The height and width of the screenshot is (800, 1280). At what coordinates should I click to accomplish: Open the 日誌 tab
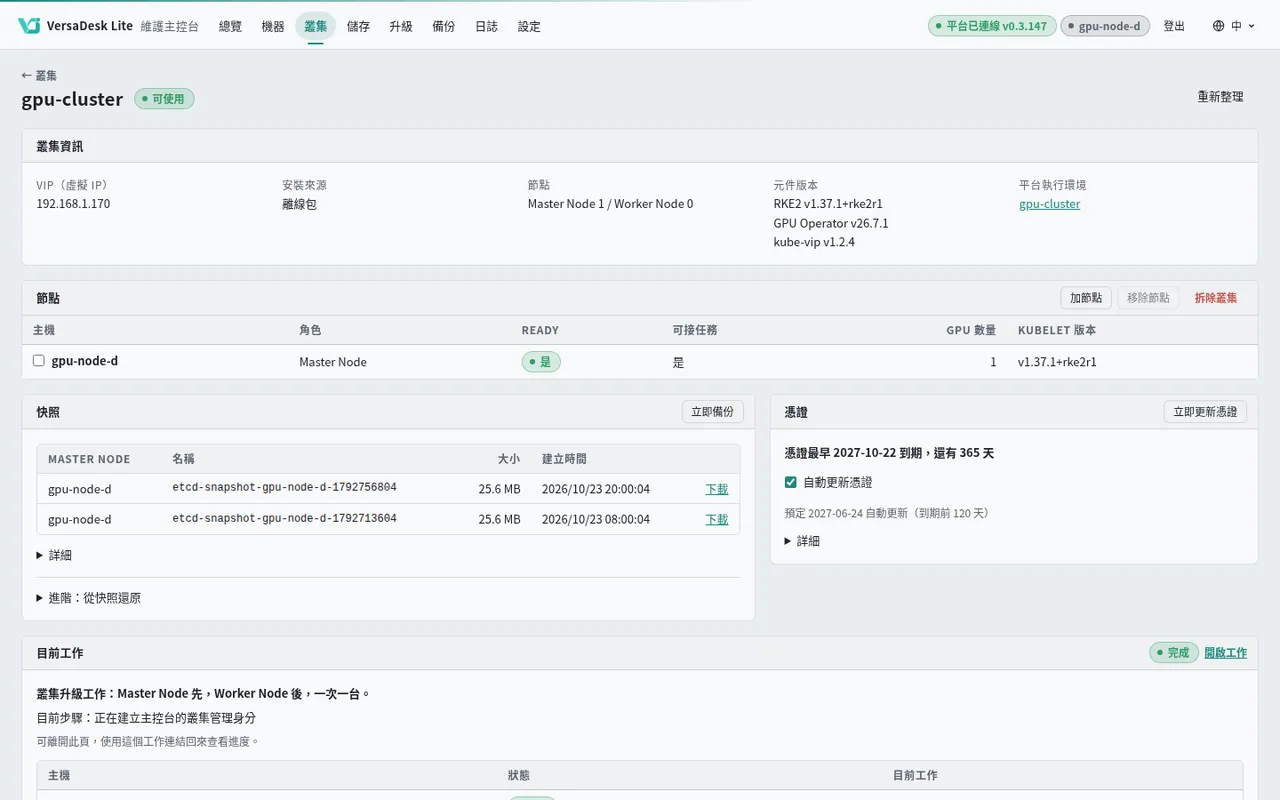pos(486,26)
